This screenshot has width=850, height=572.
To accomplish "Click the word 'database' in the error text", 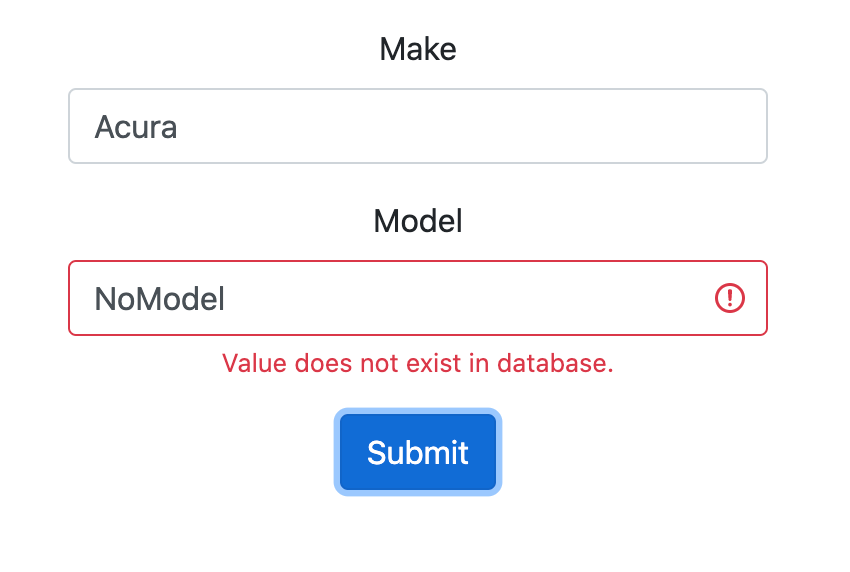I will (x=555, y=363).
